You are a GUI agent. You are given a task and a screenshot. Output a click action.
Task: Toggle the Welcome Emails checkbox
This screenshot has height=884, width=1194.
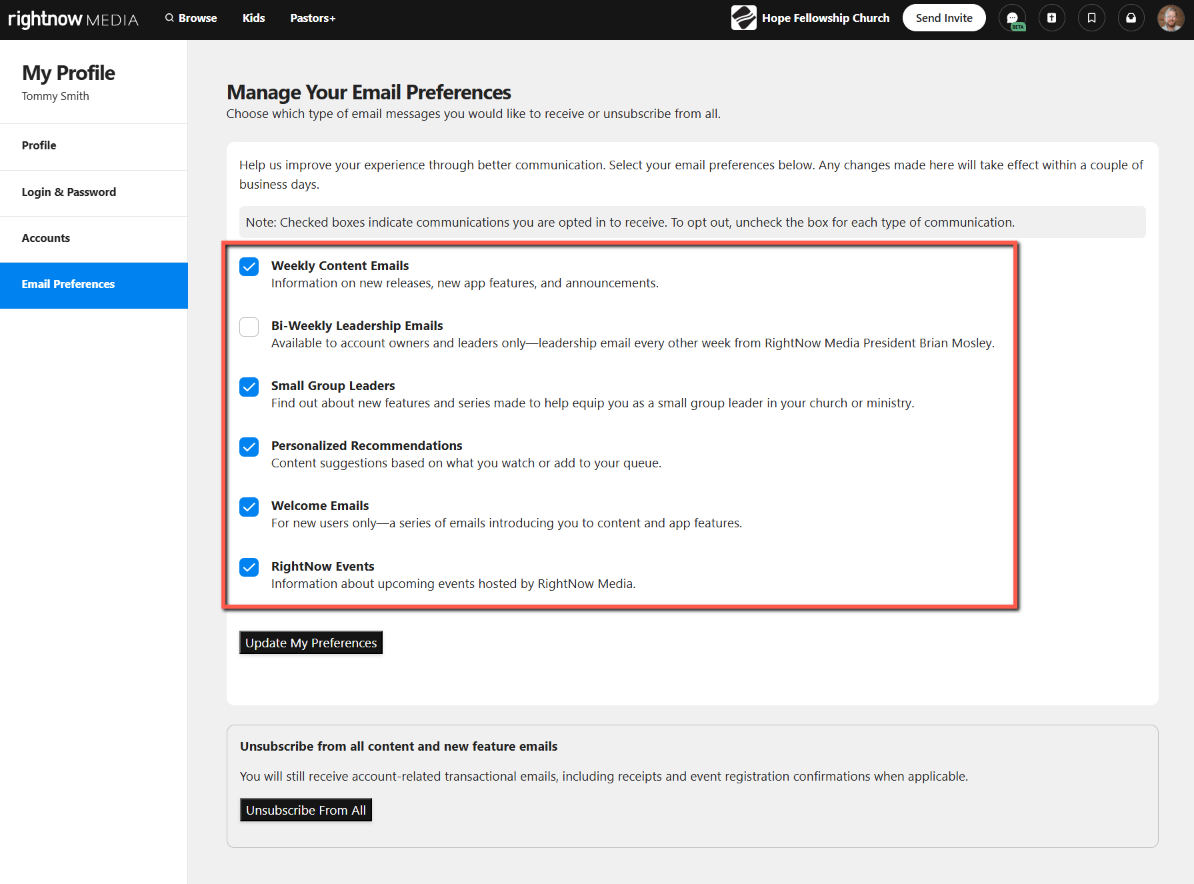[249, 507]
